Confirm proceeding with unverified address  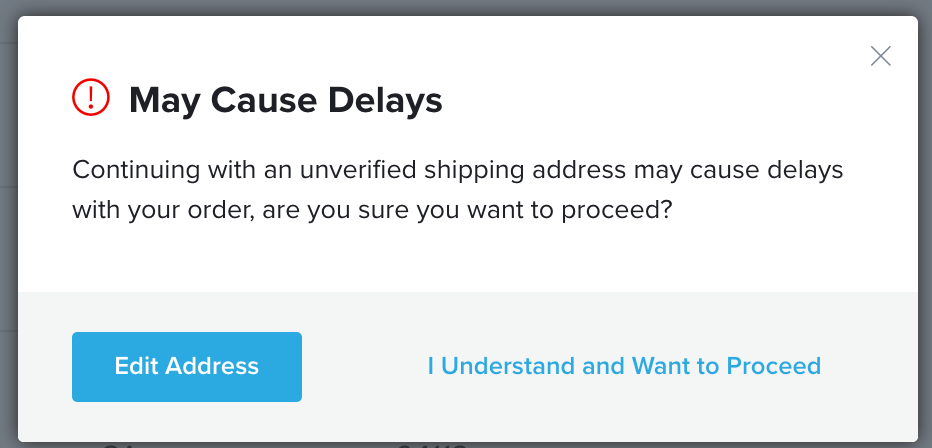tap(624, 366)
